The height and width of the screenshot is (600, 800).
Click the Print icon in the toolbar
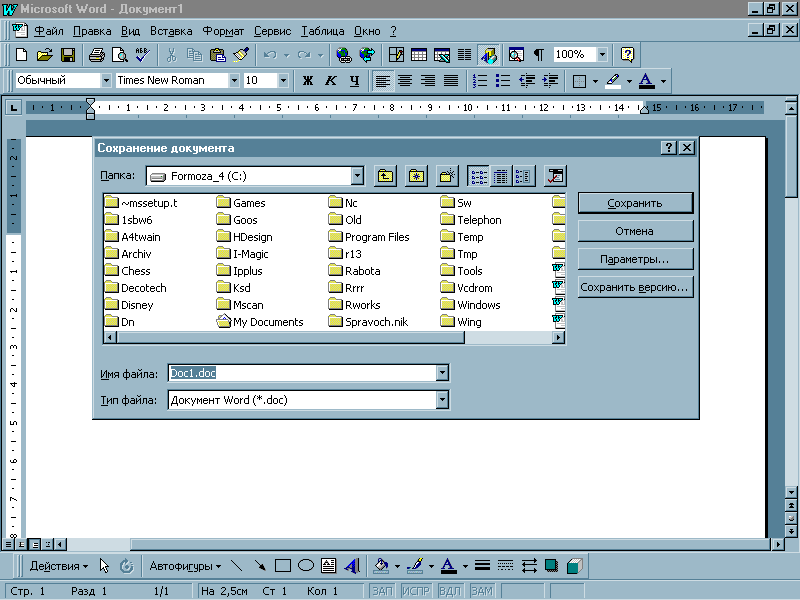click(x=96, y=55)
